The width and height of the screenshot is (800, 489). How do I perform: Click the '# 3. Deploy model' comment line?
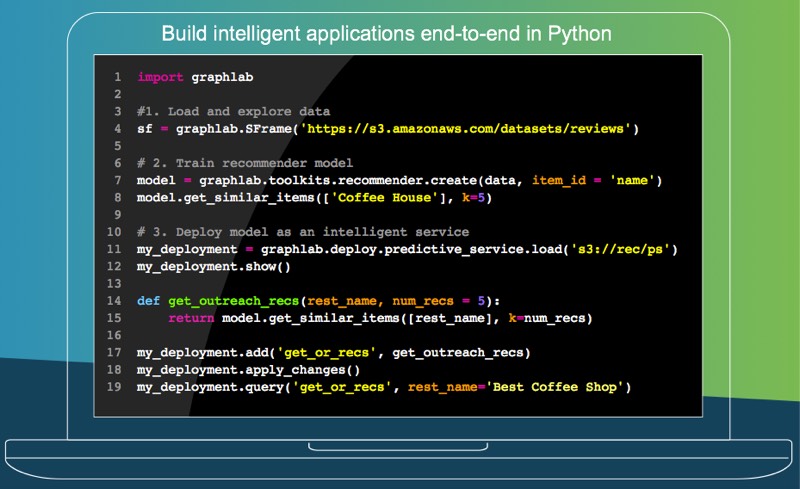[302, 232]
